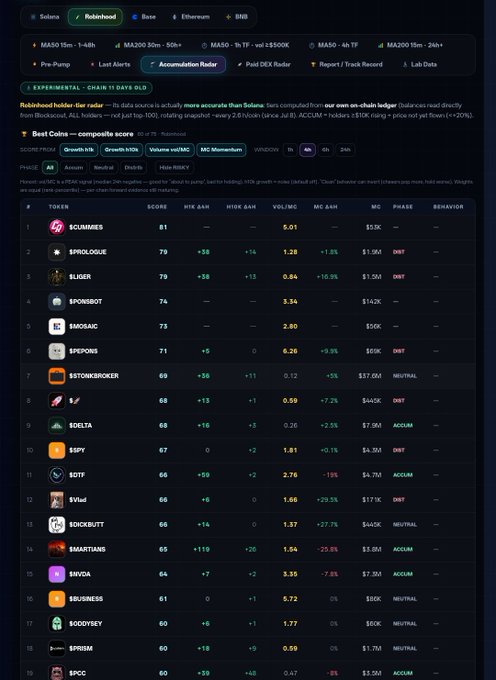Open the rocket token logo in row 8

pos(57,400)
